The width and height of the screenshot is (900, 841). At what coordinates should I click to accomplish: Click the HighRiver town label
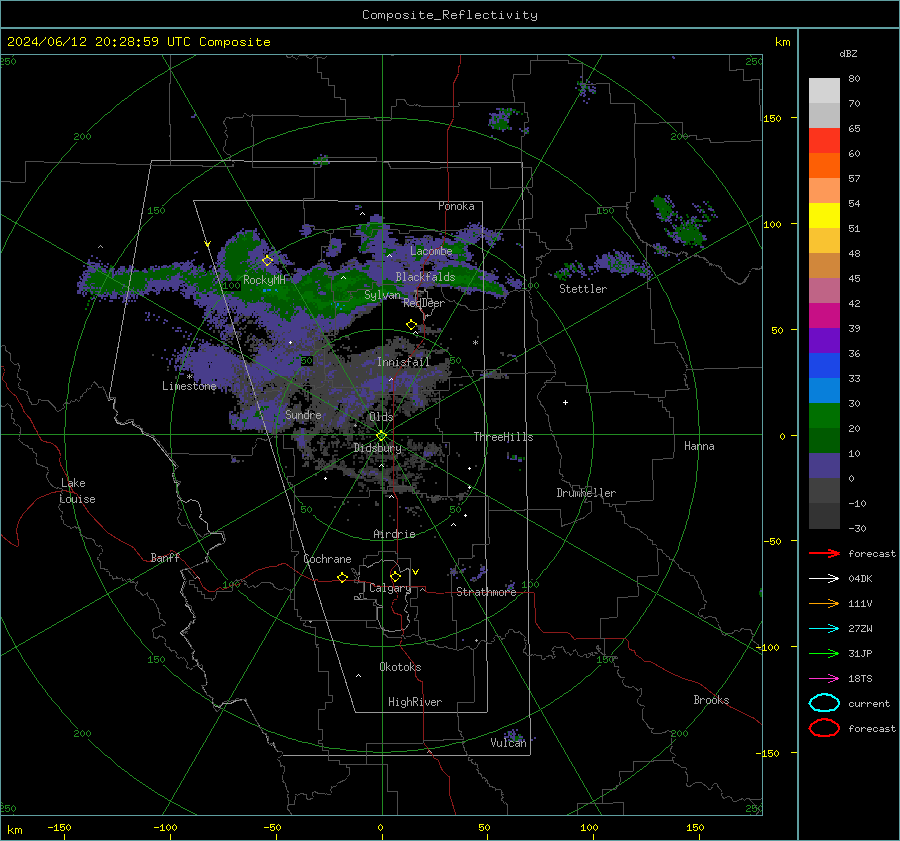pos(415,702)
